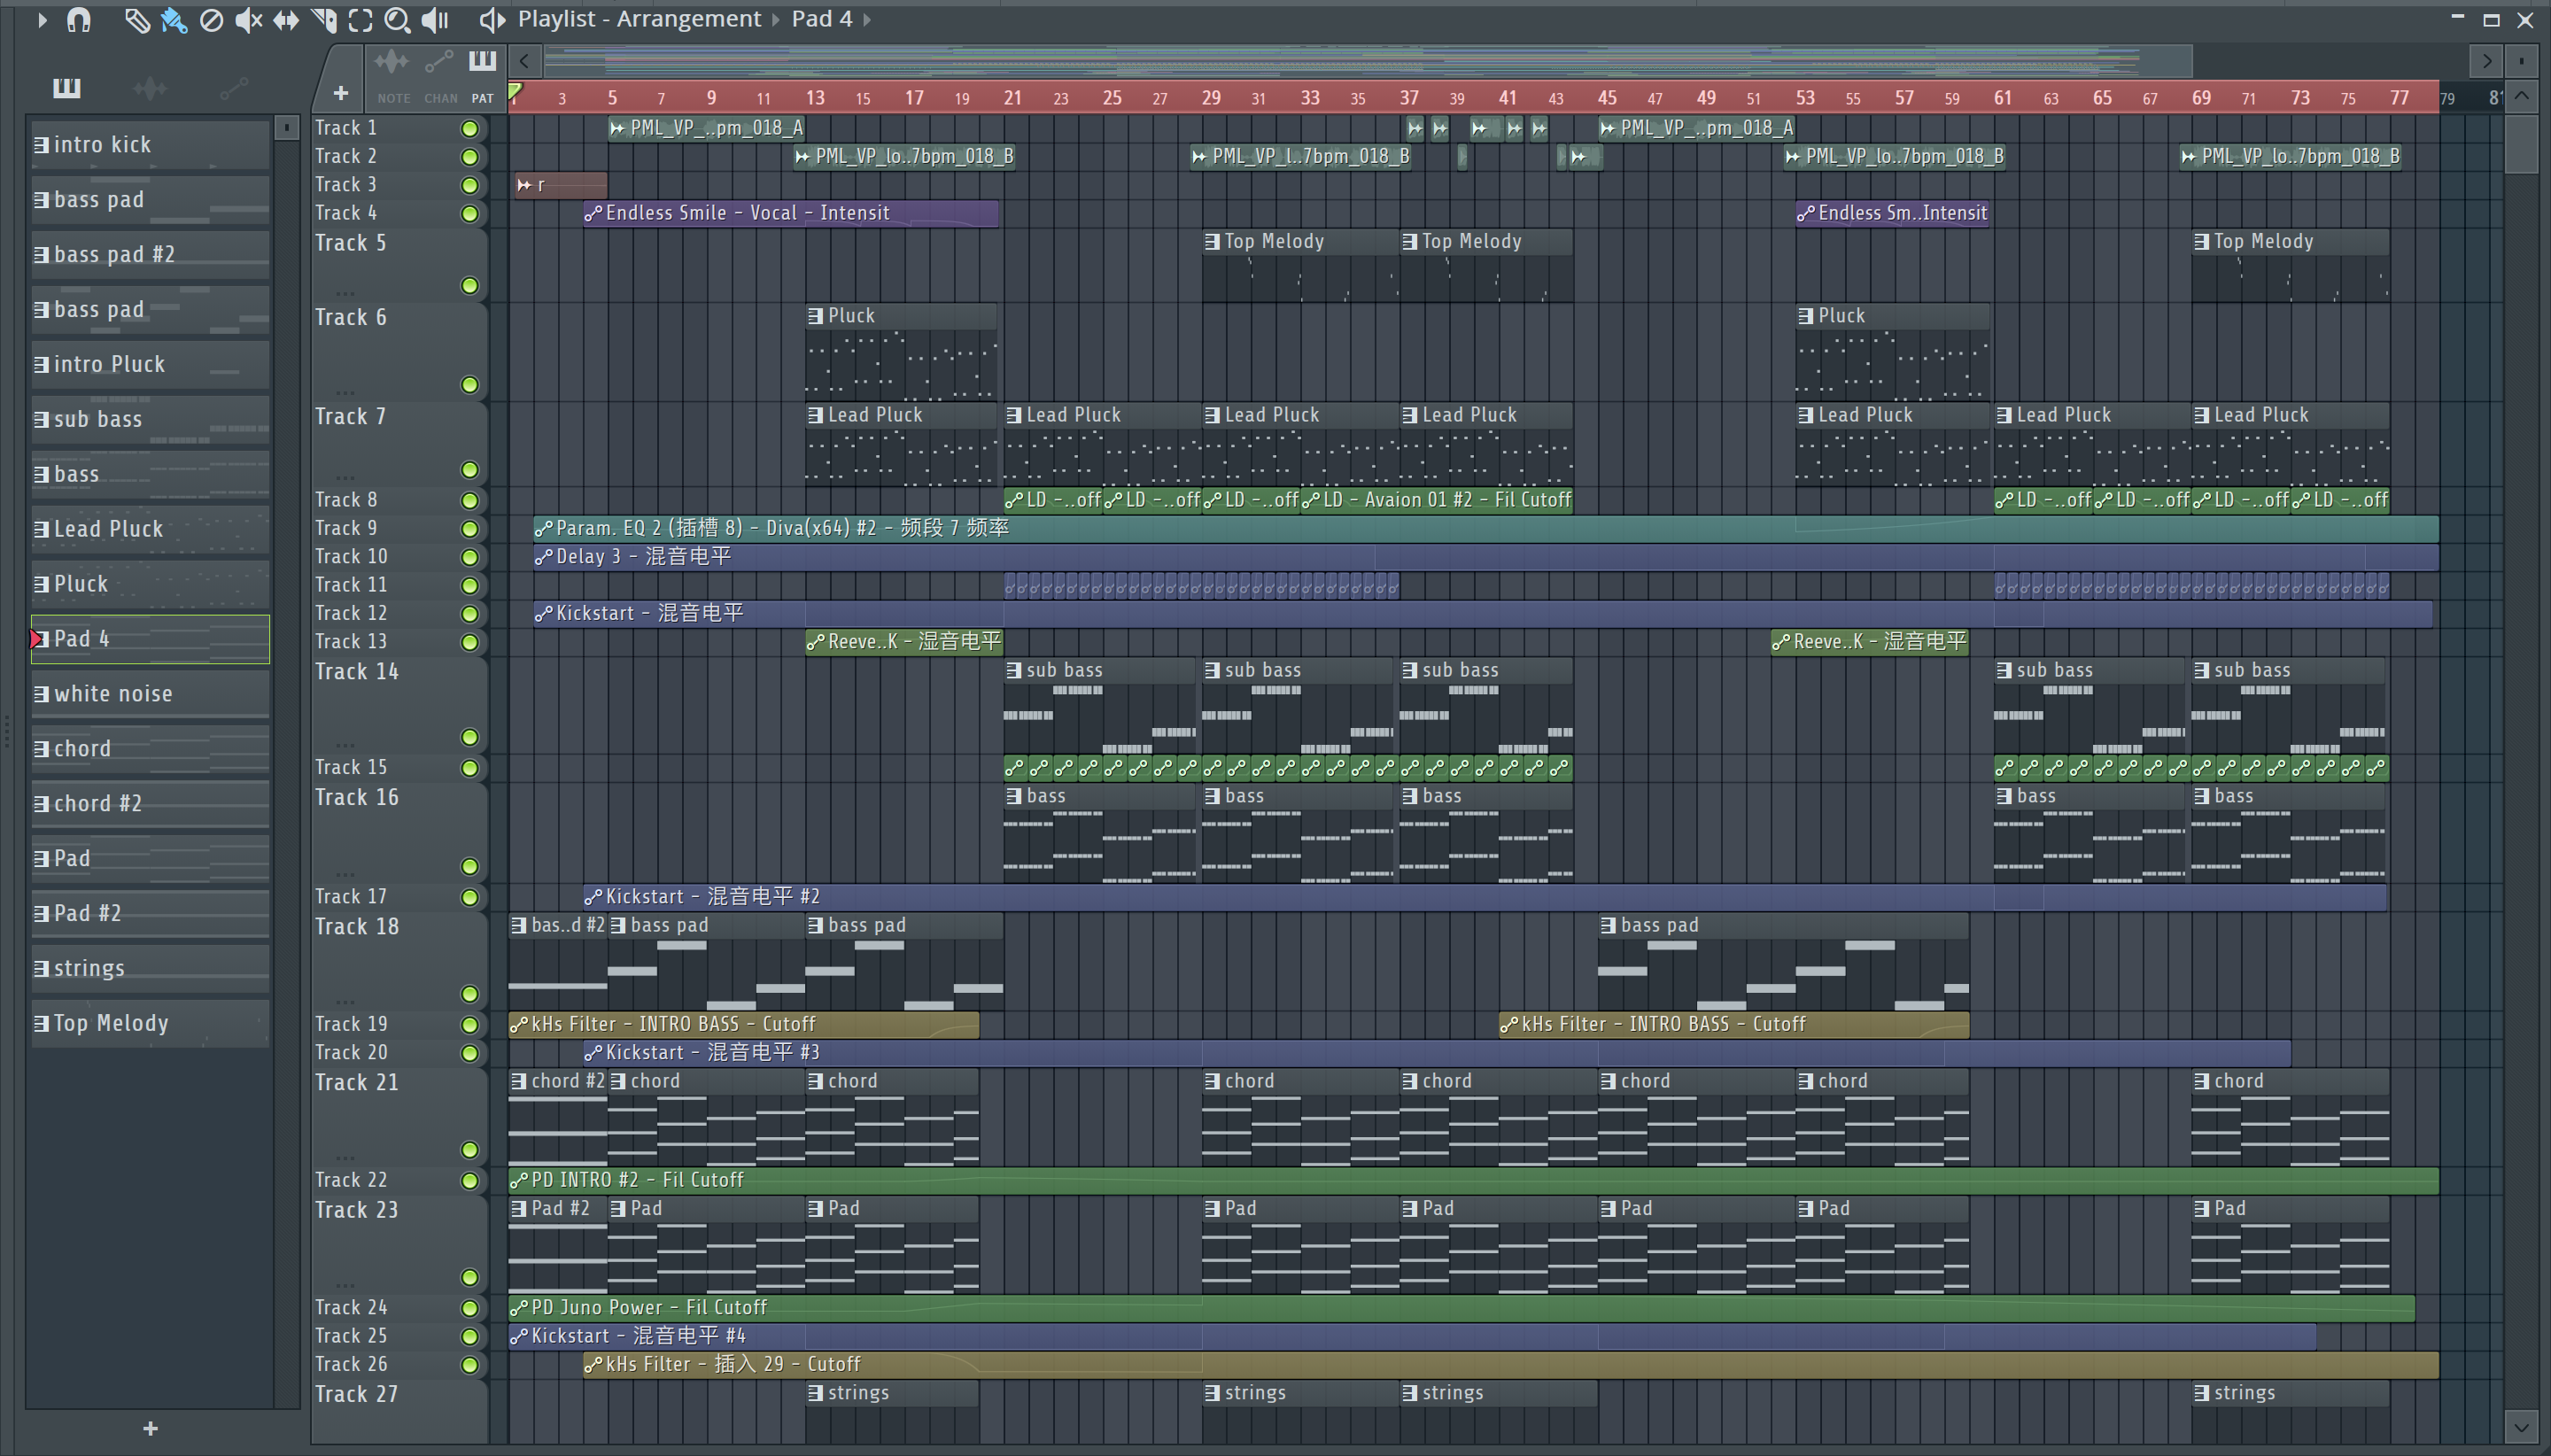The height and width of the screenshot is (1456, 2551).
Task: Toggle mute LED on Track 14
Action: click(x=469, y=738)
